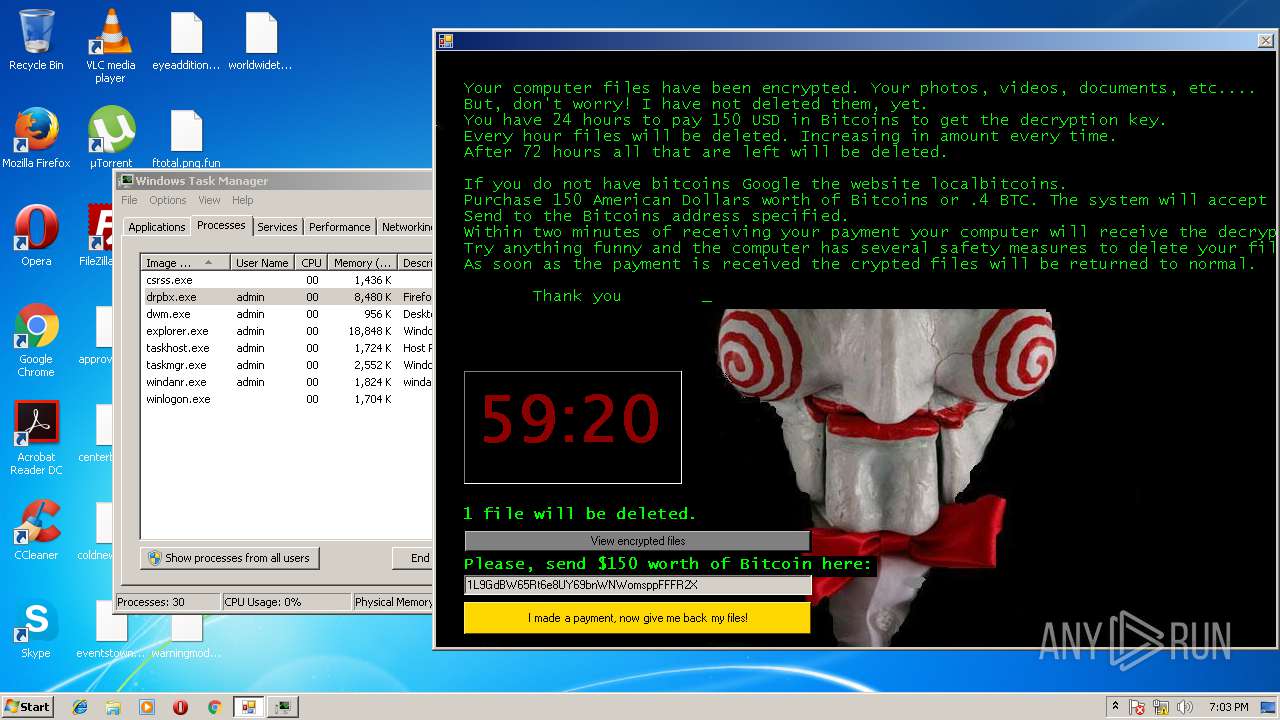This screenshot has width=1280, height=720.
Task: Sort processes by Description column
Action: click(416, 263)
